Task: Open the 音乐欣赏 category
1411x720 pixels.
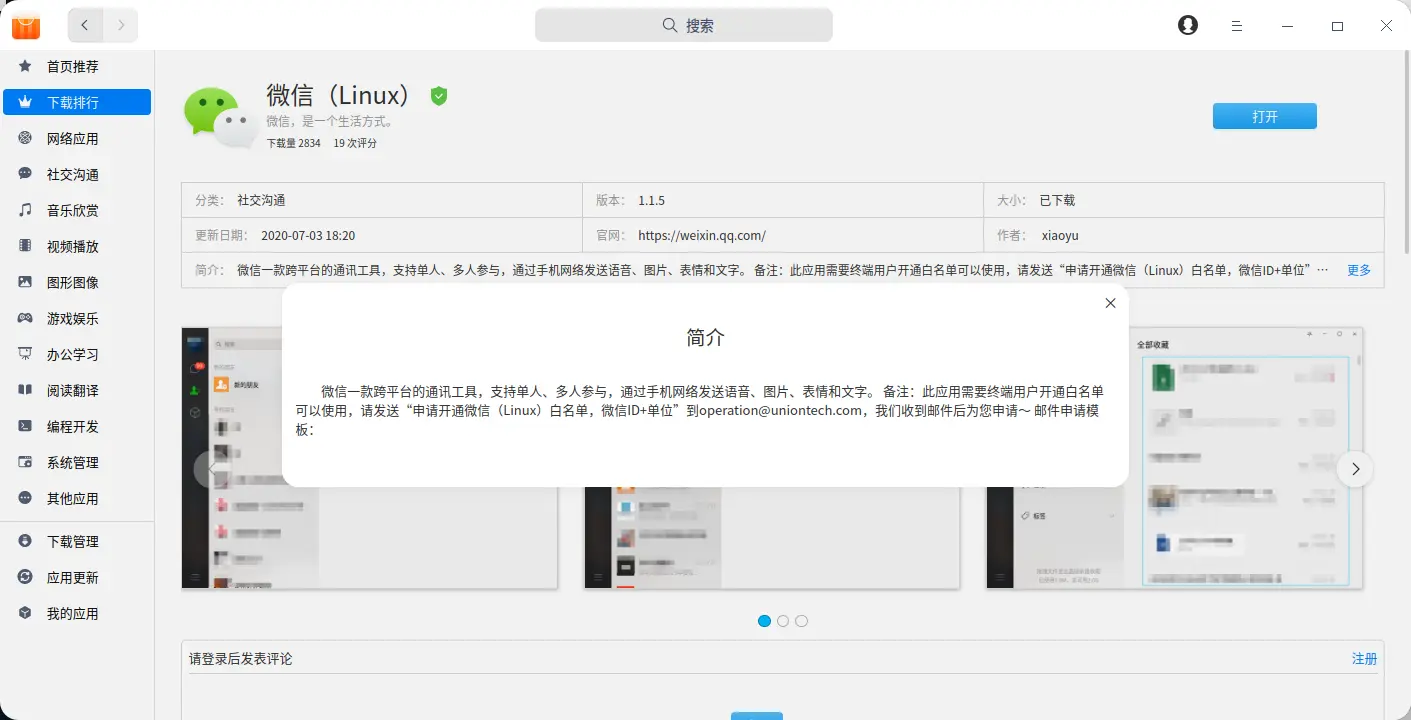Action: coord(73,209)
